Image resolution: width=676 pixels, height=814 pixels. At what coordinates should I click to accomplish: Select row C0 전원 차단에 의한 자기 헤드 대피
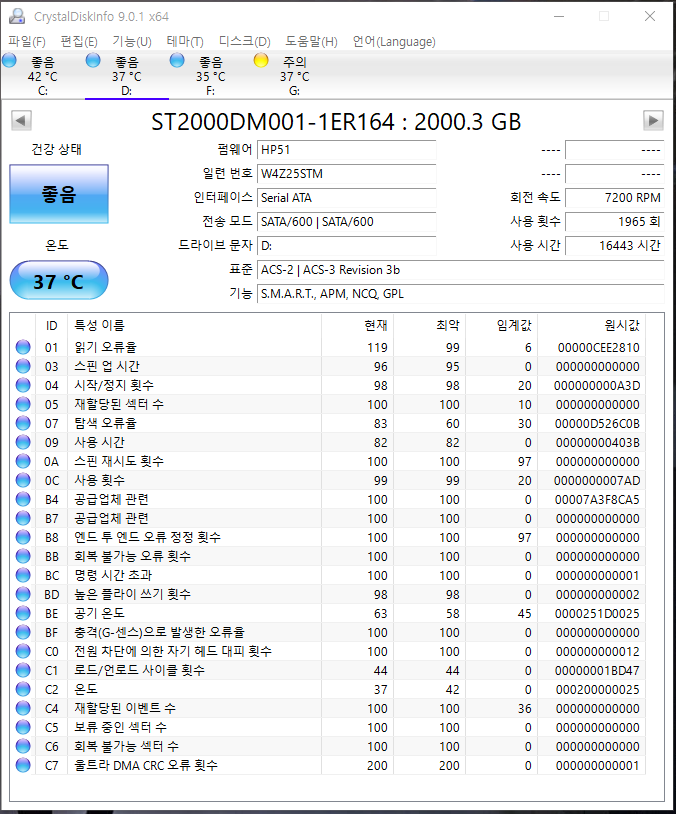pos(328,651)
